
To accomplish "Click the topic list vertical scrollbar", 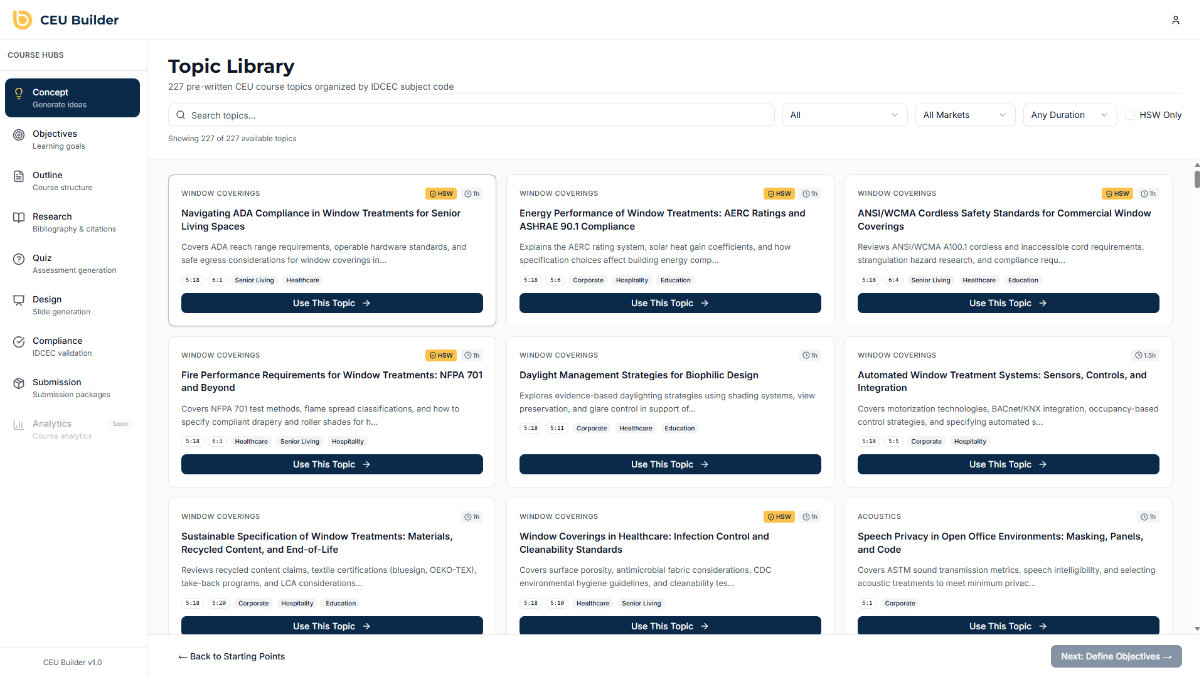I will tap(1196, 180).
